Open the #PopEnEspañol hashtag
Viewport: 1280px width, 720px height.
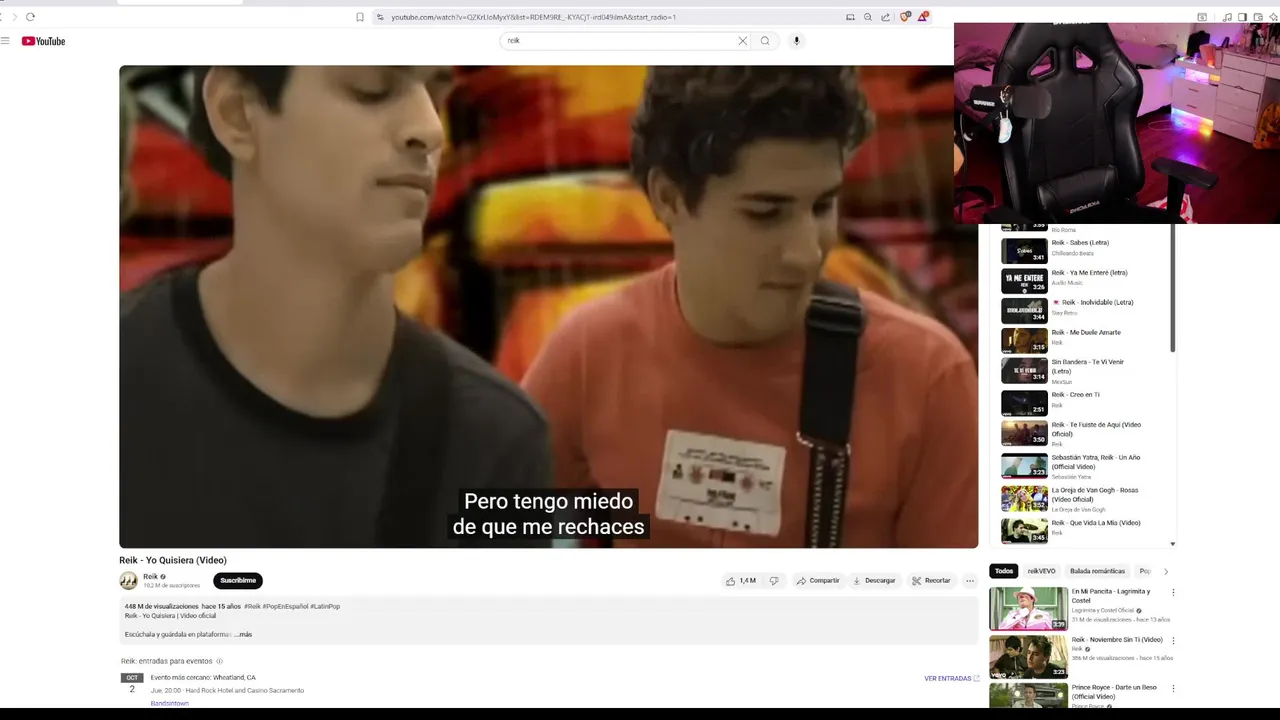(x=285, y=606)
